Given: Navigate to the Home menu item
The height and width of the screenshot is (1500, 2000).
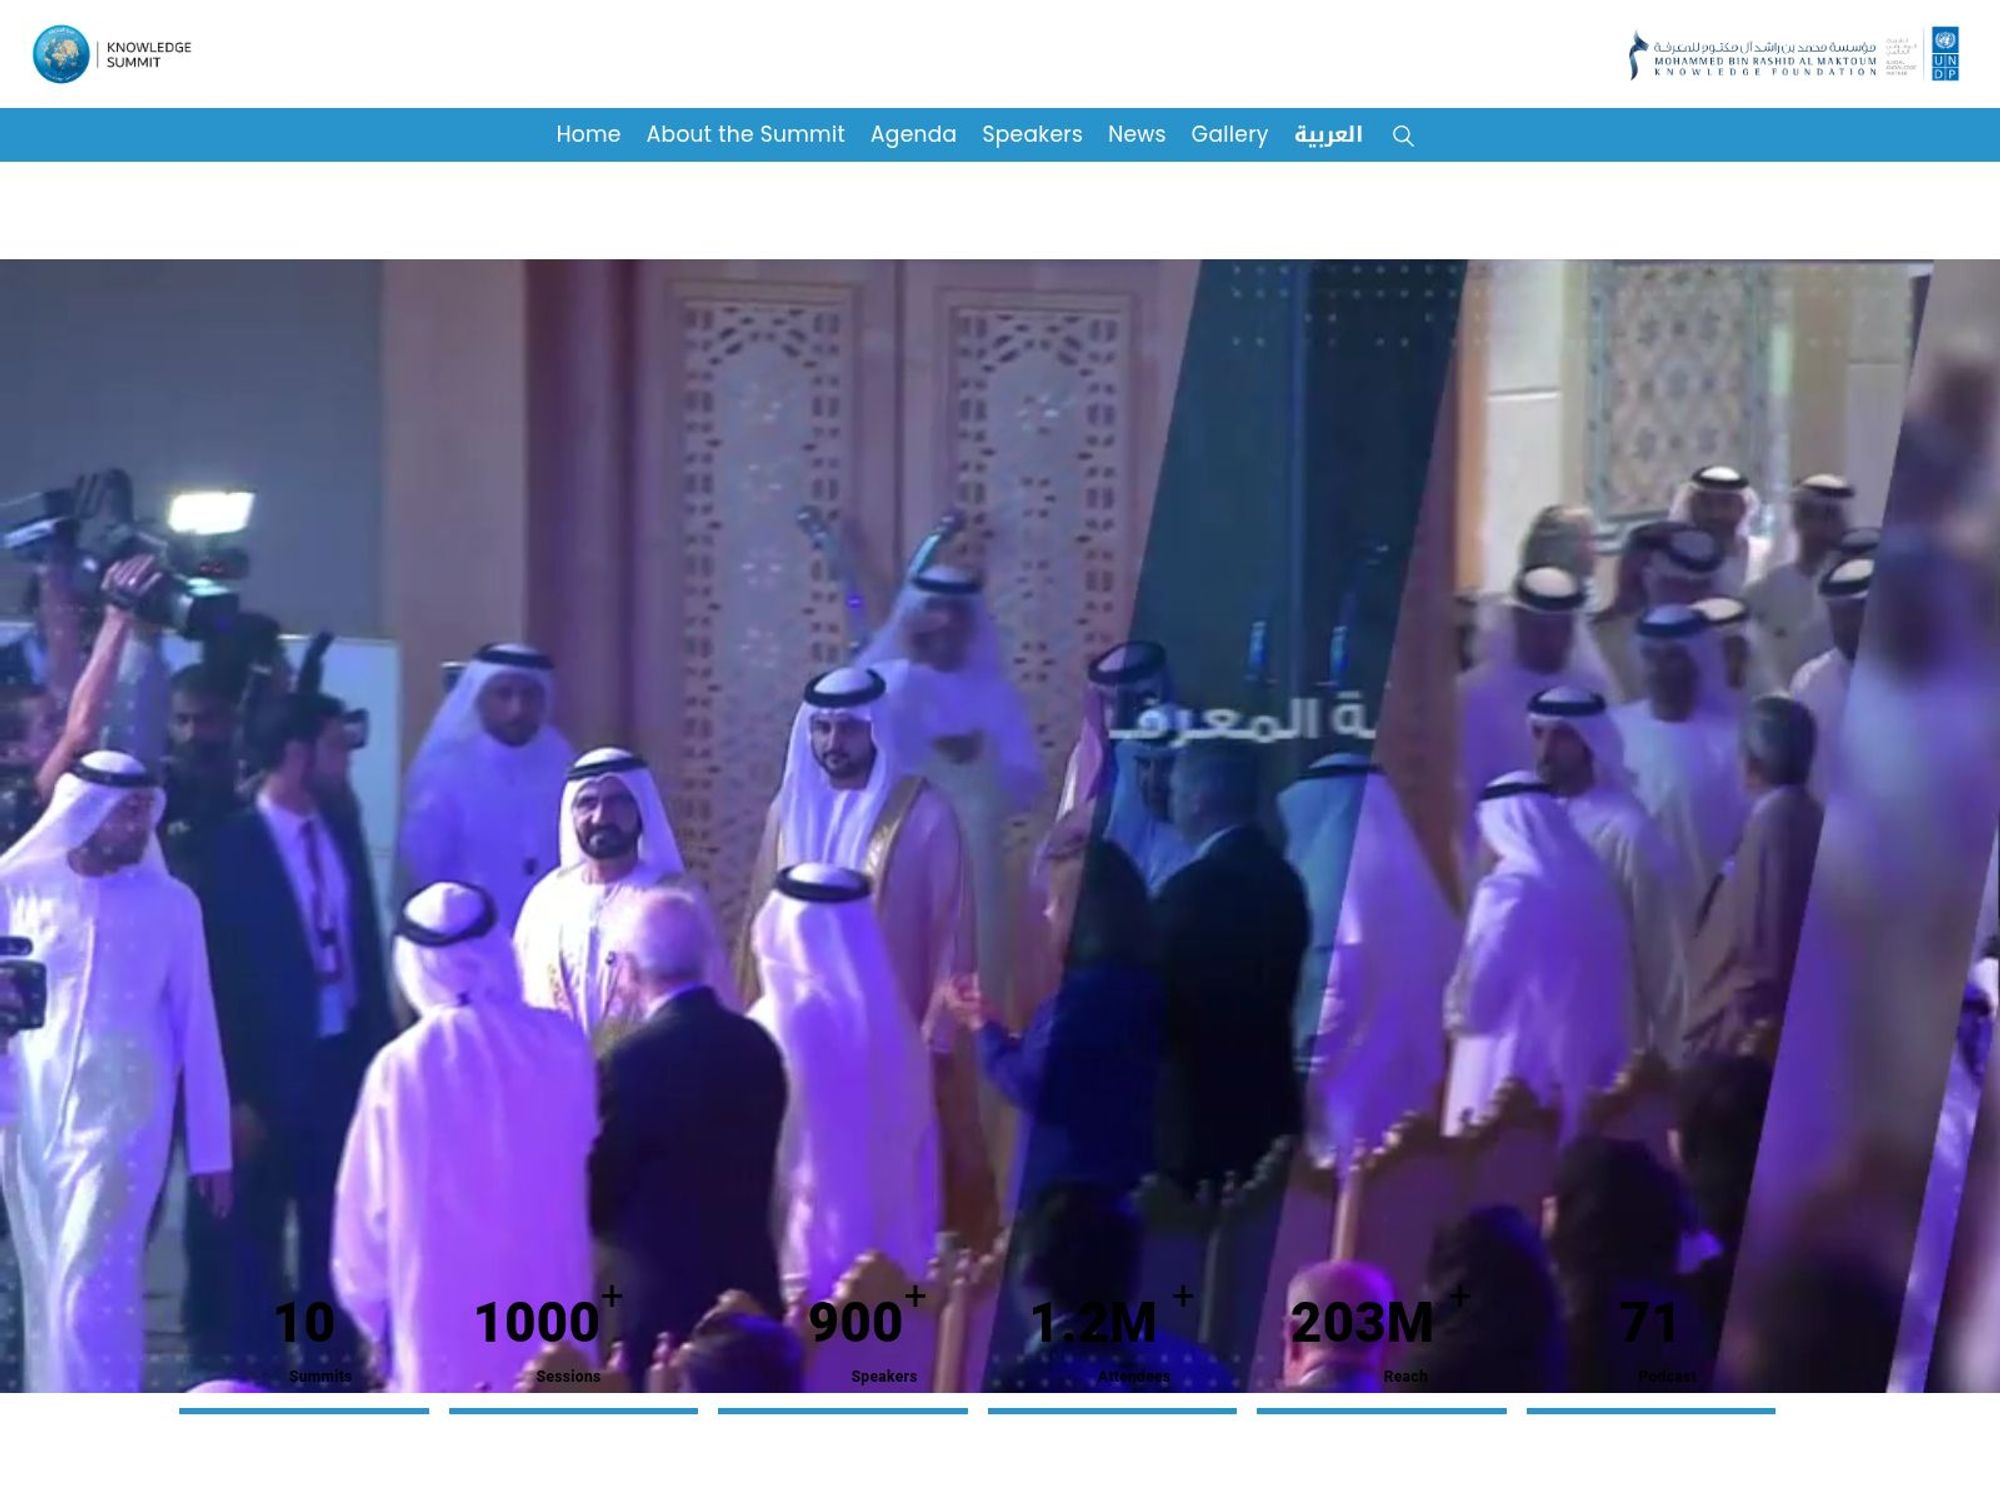Looking at the screenshot, I should pos(589,134).
